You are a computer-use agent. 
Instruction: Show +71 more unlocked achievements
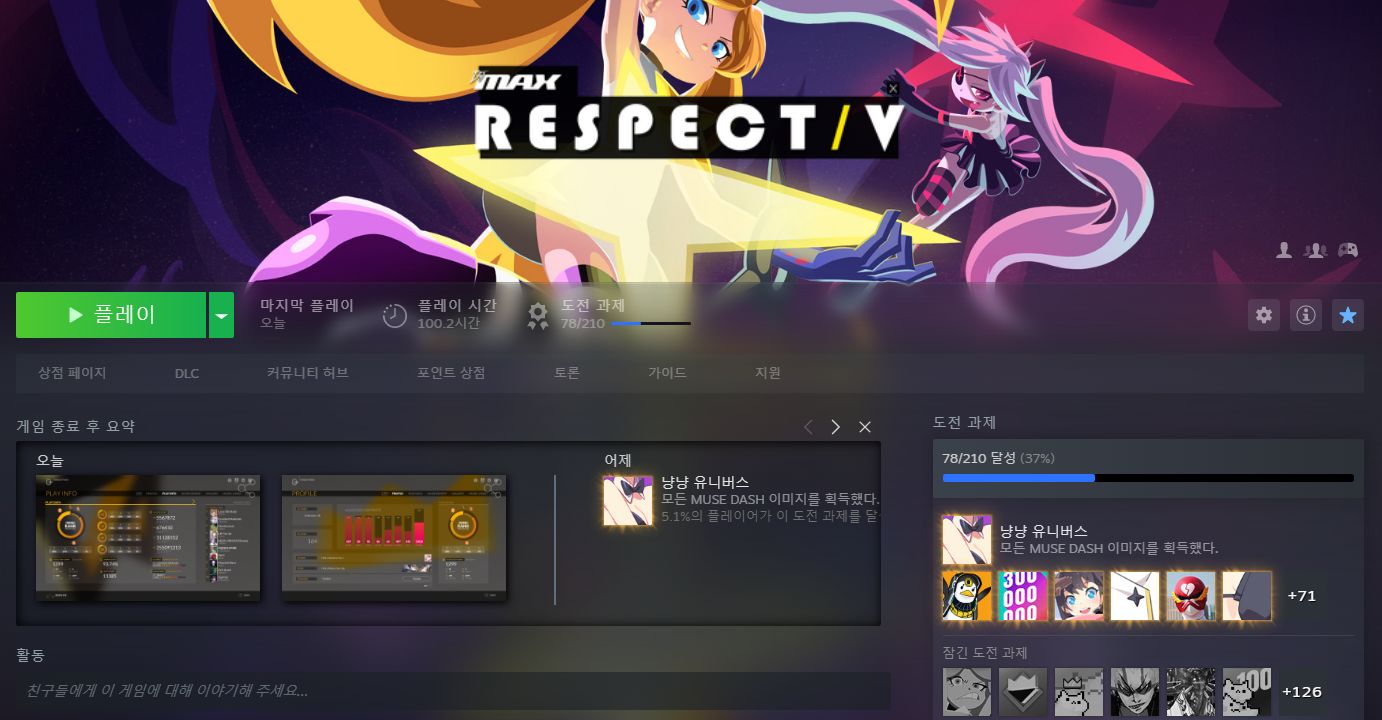(x=1301, y=596)
